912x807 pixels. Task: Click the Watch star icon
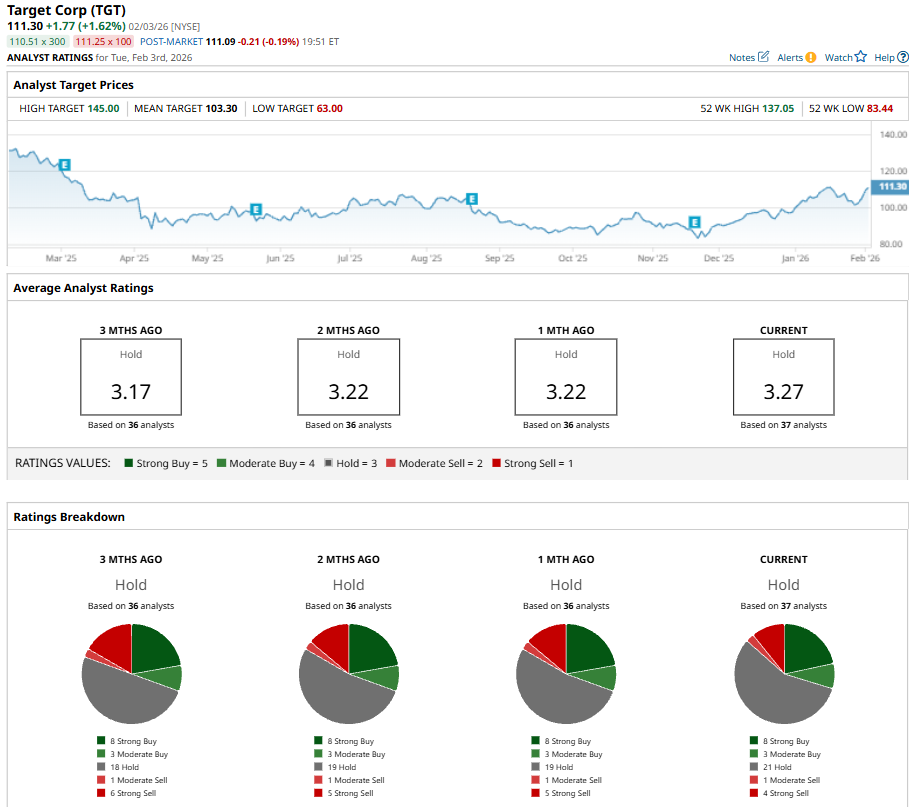coord(860,57)
